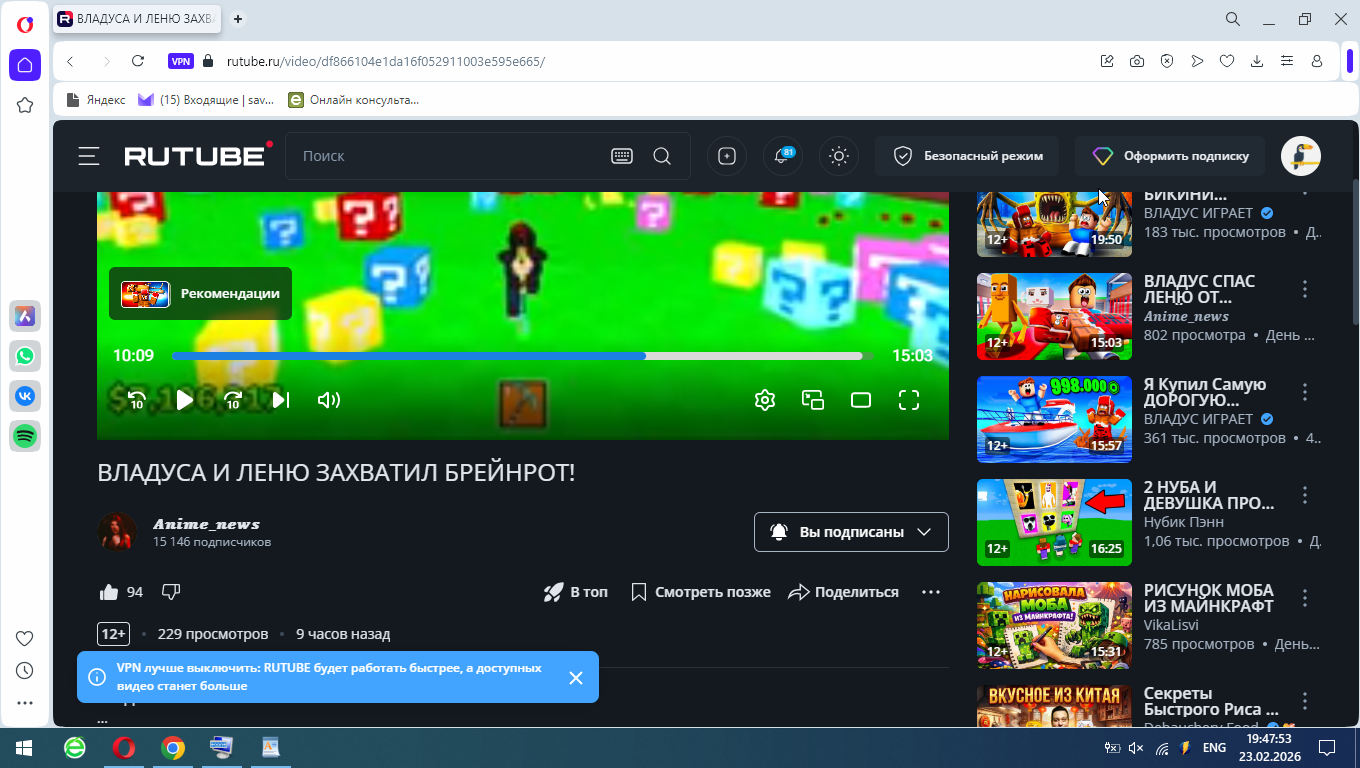Switch video to fullscreen

click(909, 400)
